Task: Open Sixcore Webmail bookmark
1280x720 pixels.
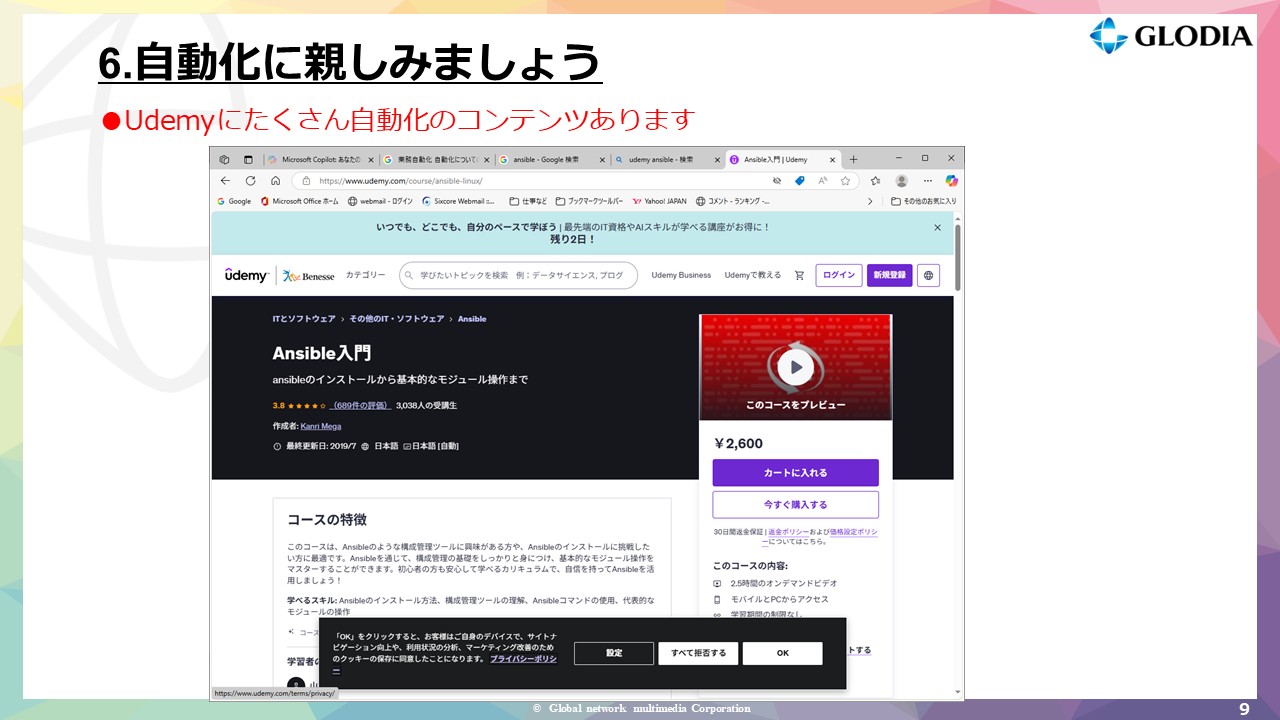Action: (x=458, y=201)
